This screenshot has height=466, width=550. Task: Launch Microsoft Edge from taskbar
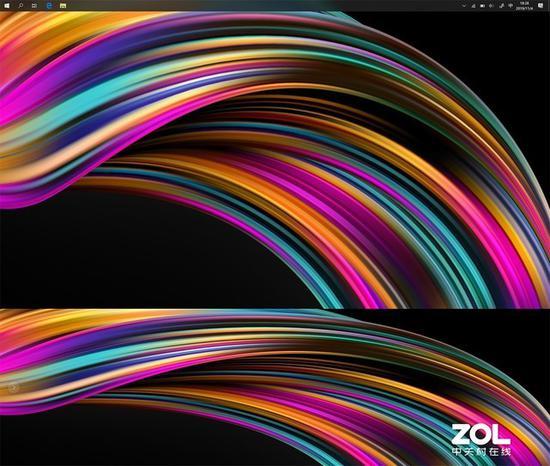pos(49,5)
